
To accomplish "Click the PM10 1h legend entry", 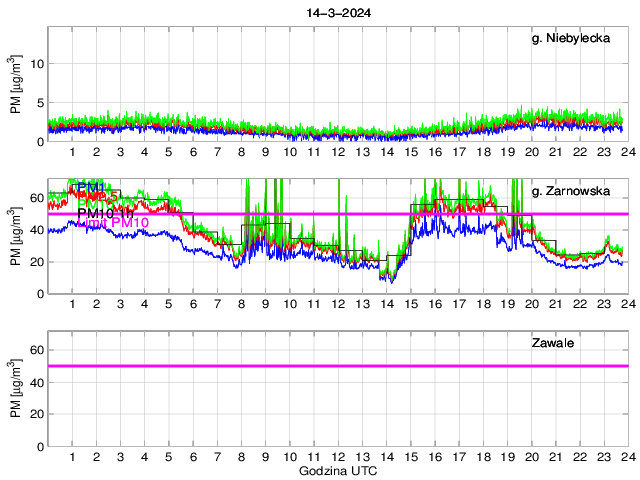I will [106, 213].
